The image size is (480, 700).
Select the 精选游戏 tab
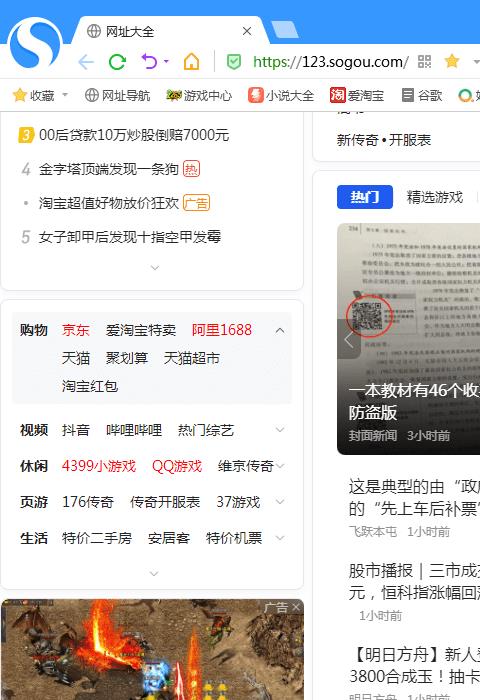coord(435,197)
